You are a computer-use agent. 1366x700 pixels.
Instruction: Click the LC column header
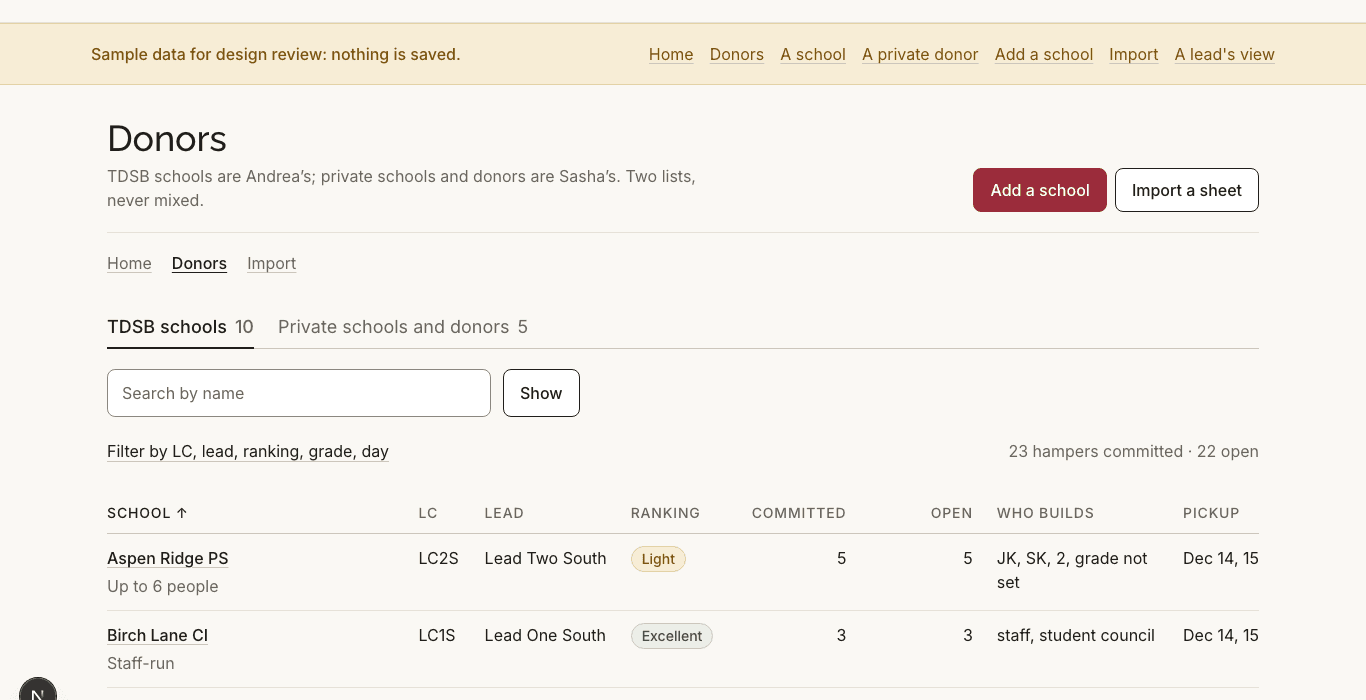tap(428, 513)
